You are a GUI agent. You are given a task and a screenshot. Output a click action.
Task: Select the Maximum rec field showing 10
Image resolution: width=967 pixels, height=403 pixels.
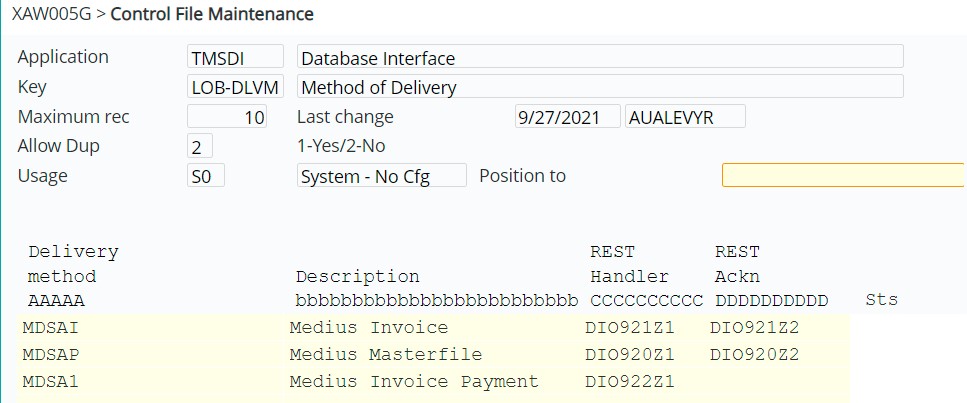(227, 117)
